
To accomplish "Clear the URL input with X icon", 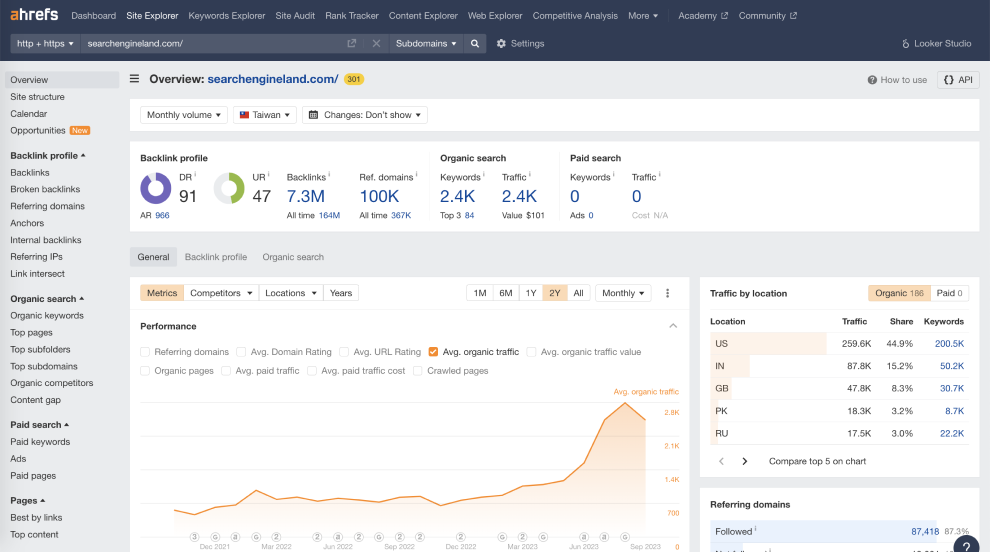I will point(376,43).
